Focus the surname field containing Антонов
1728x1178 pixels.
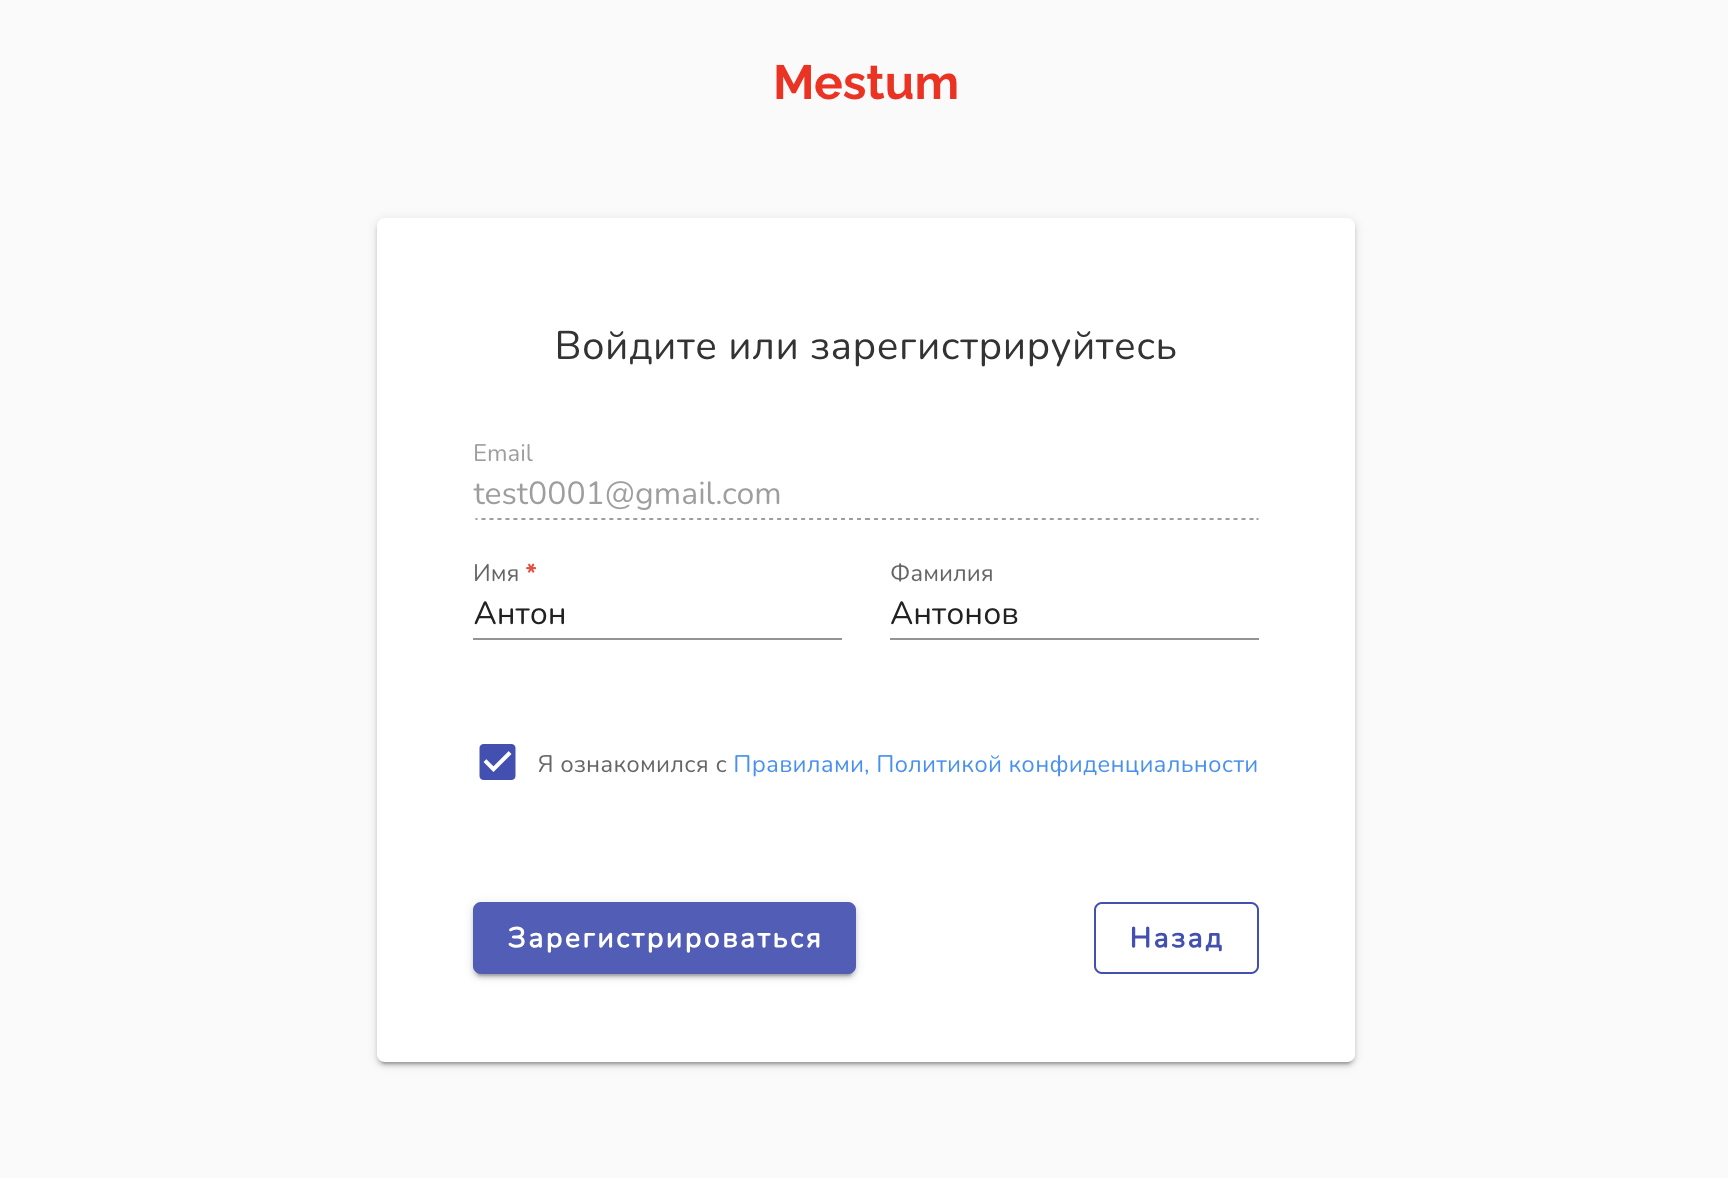click(x=1073, y=614)
